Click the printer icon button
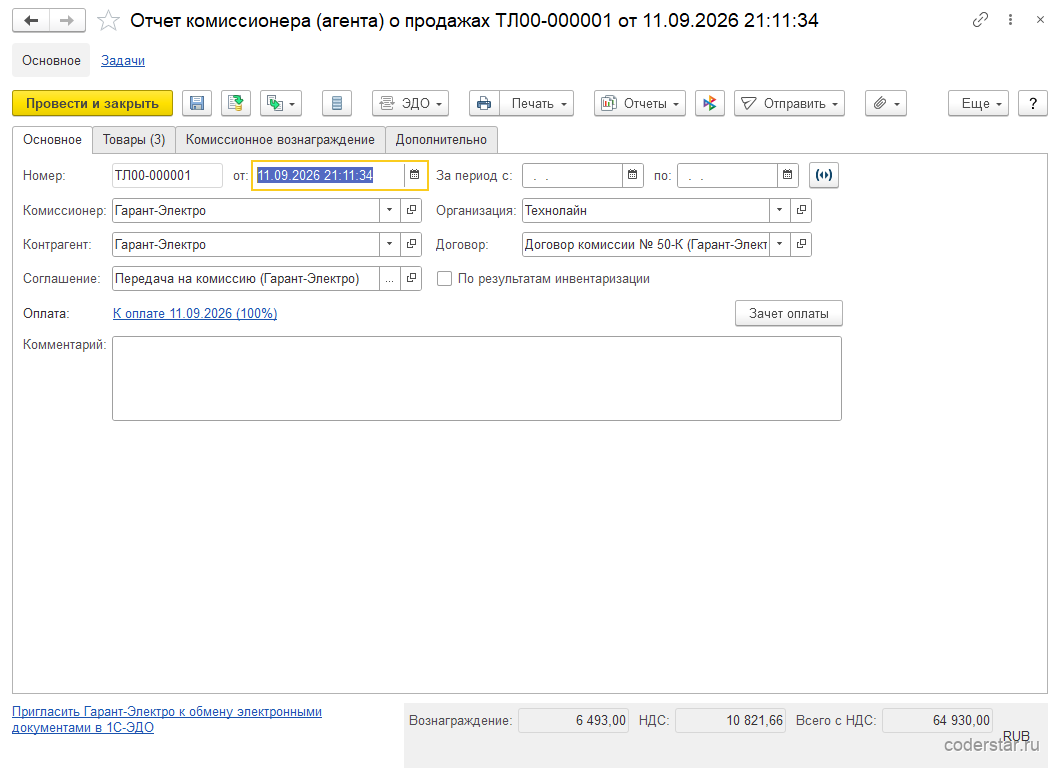Image resolution: width=1064 pixels, height=768 pixels. point(484,104)
